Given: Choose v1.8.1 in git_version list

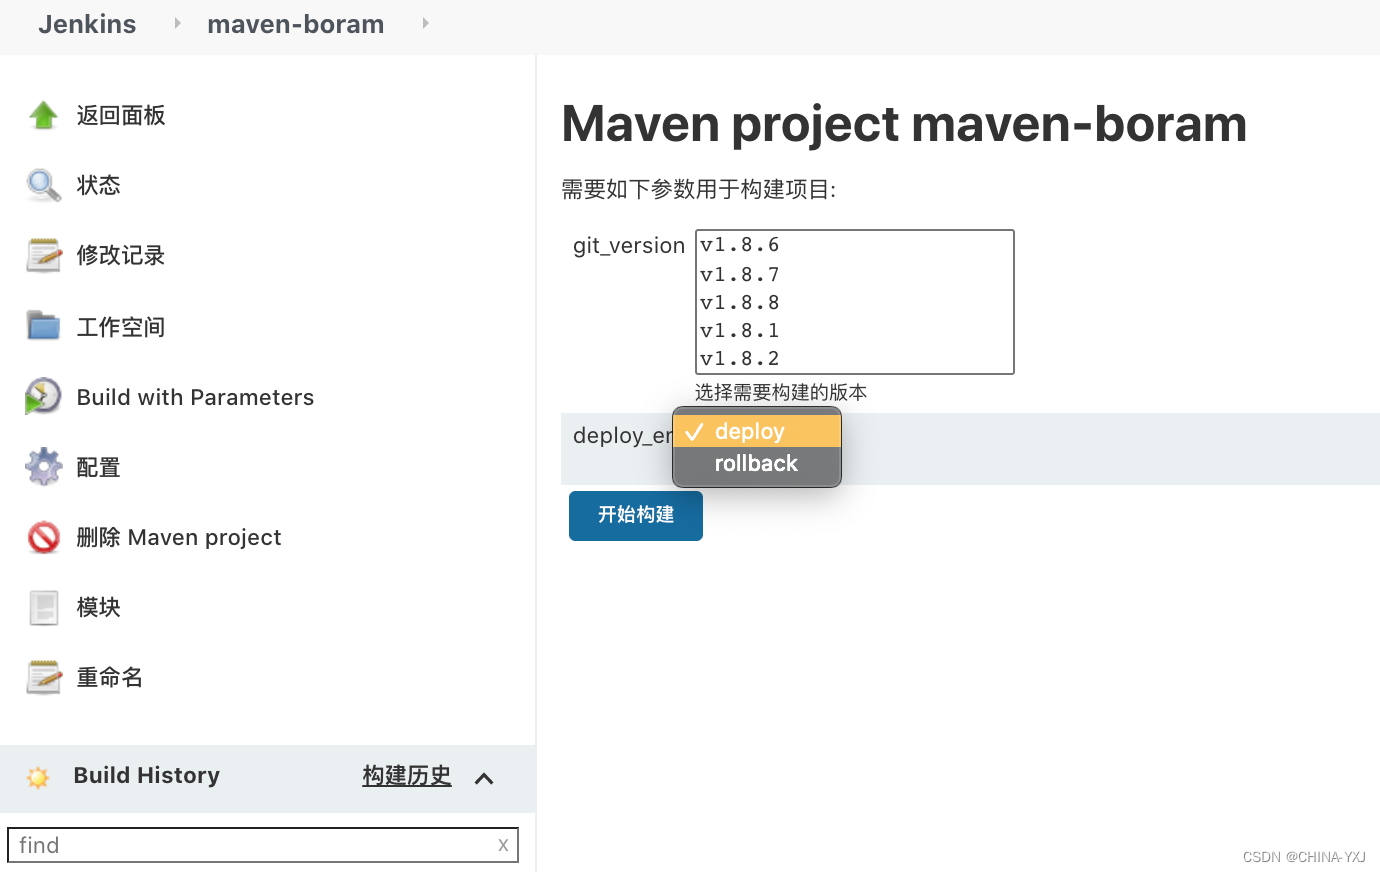Looking at the screenshot, I should (x=855, y=330).
